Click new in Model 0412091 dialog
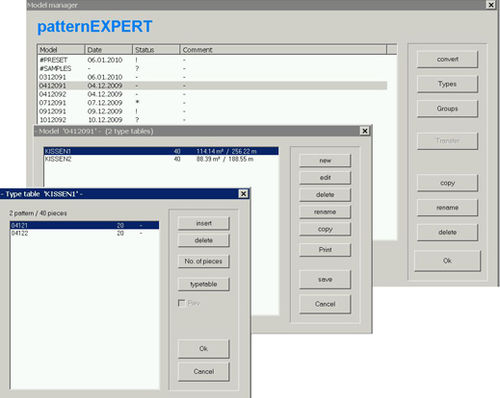This screenshot has height=398, width=500. [325, 161]
